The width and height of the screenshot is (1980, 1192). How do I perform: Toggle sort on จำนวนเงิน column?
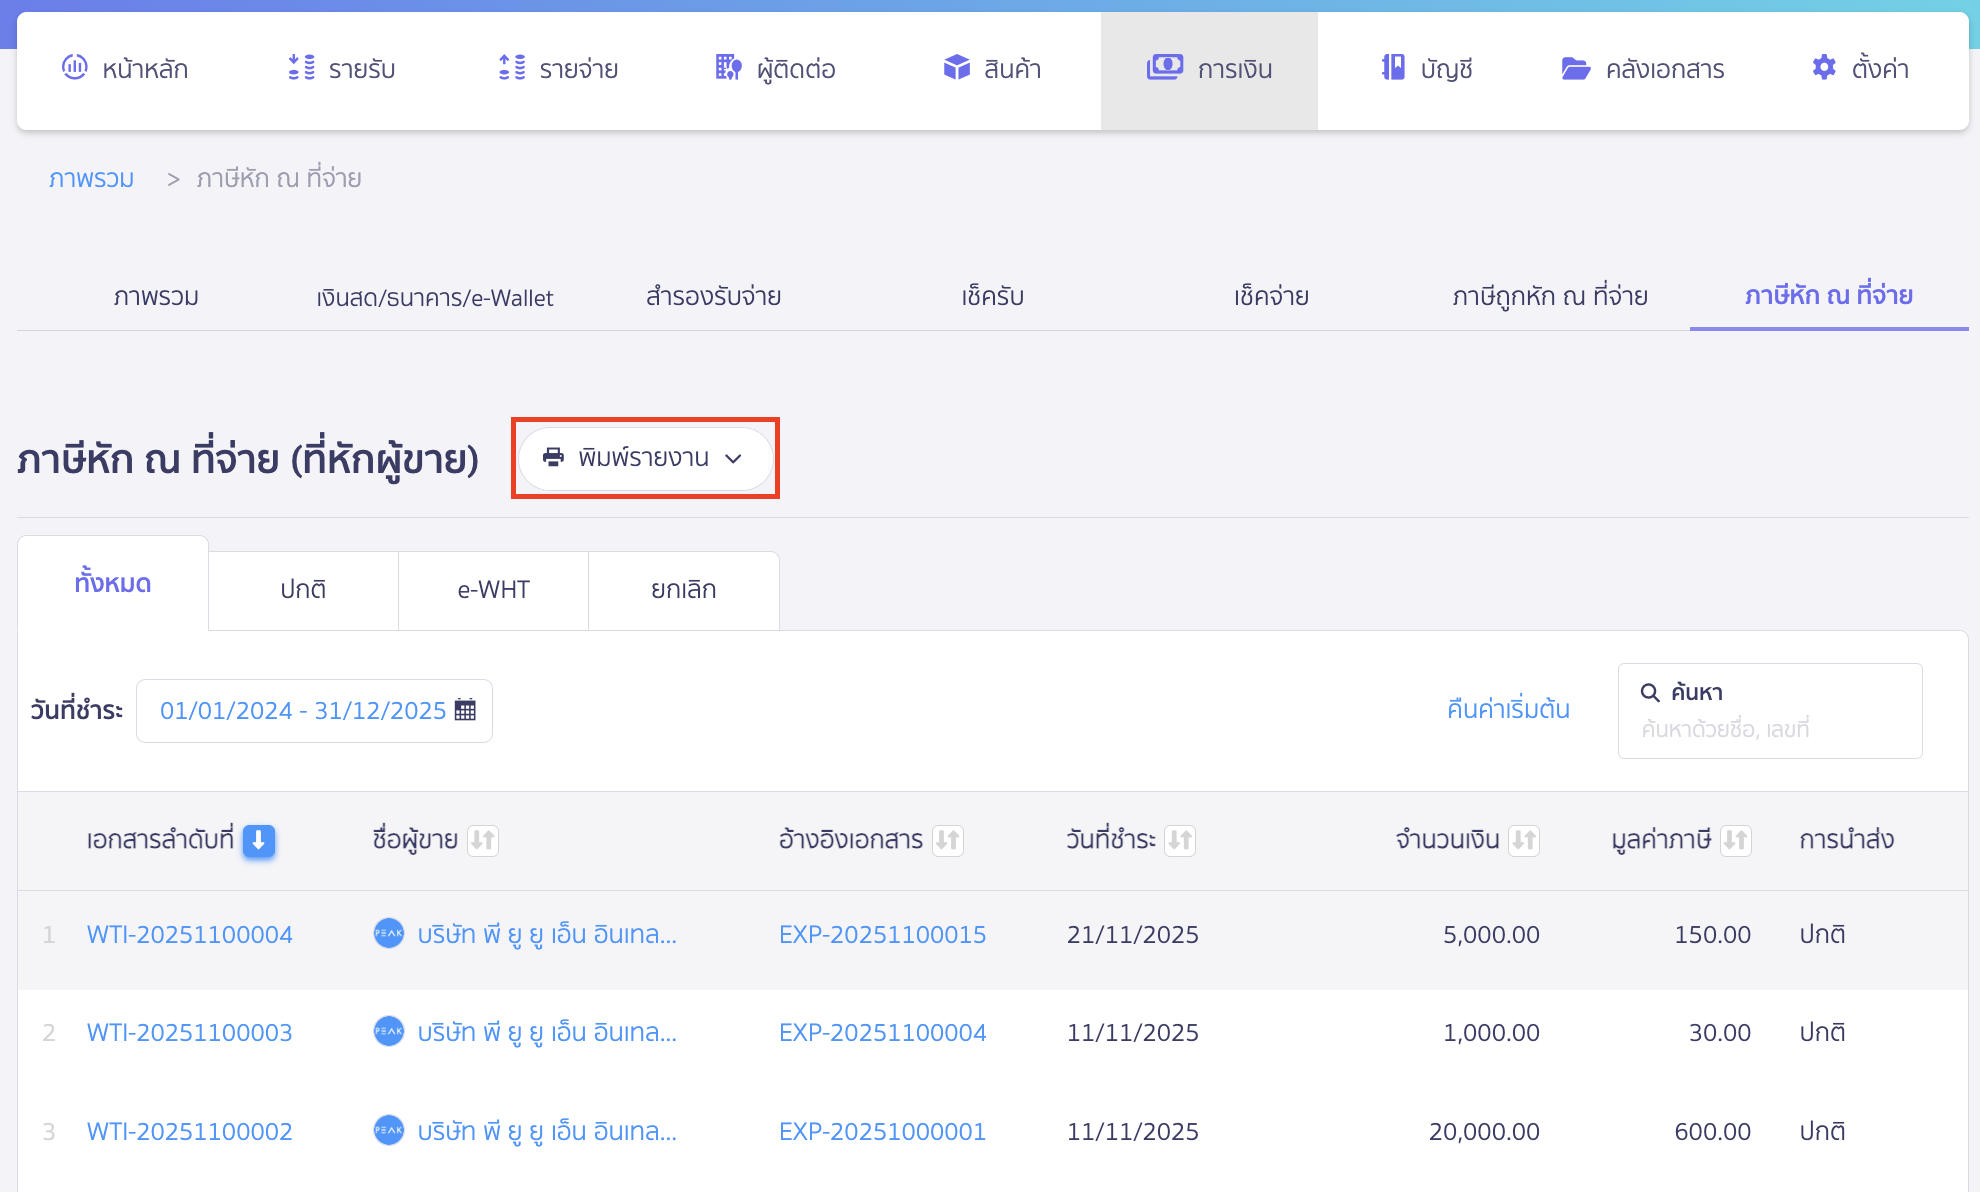pos(1524,840)
